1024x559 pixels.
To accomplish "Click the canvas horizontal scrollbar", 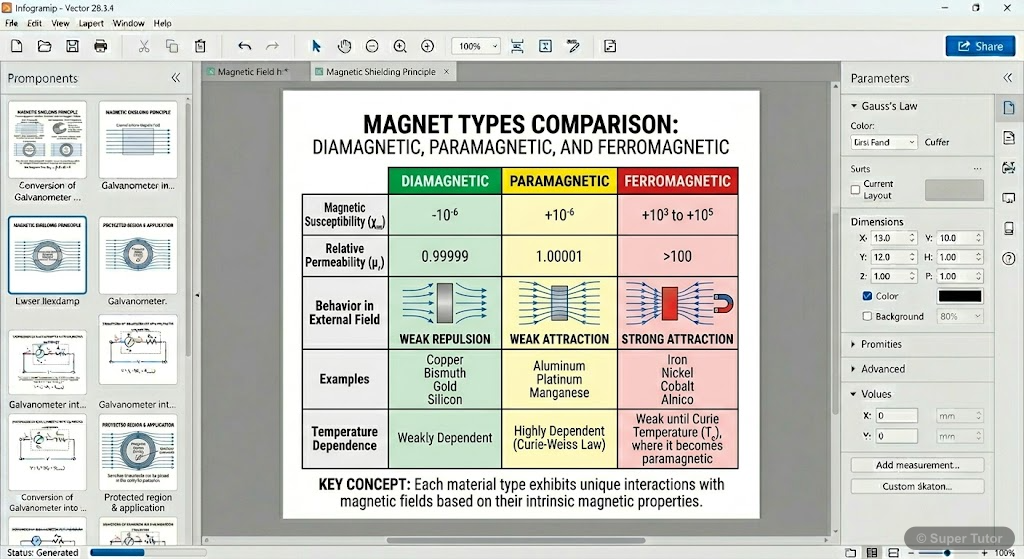I will [516, 541].
